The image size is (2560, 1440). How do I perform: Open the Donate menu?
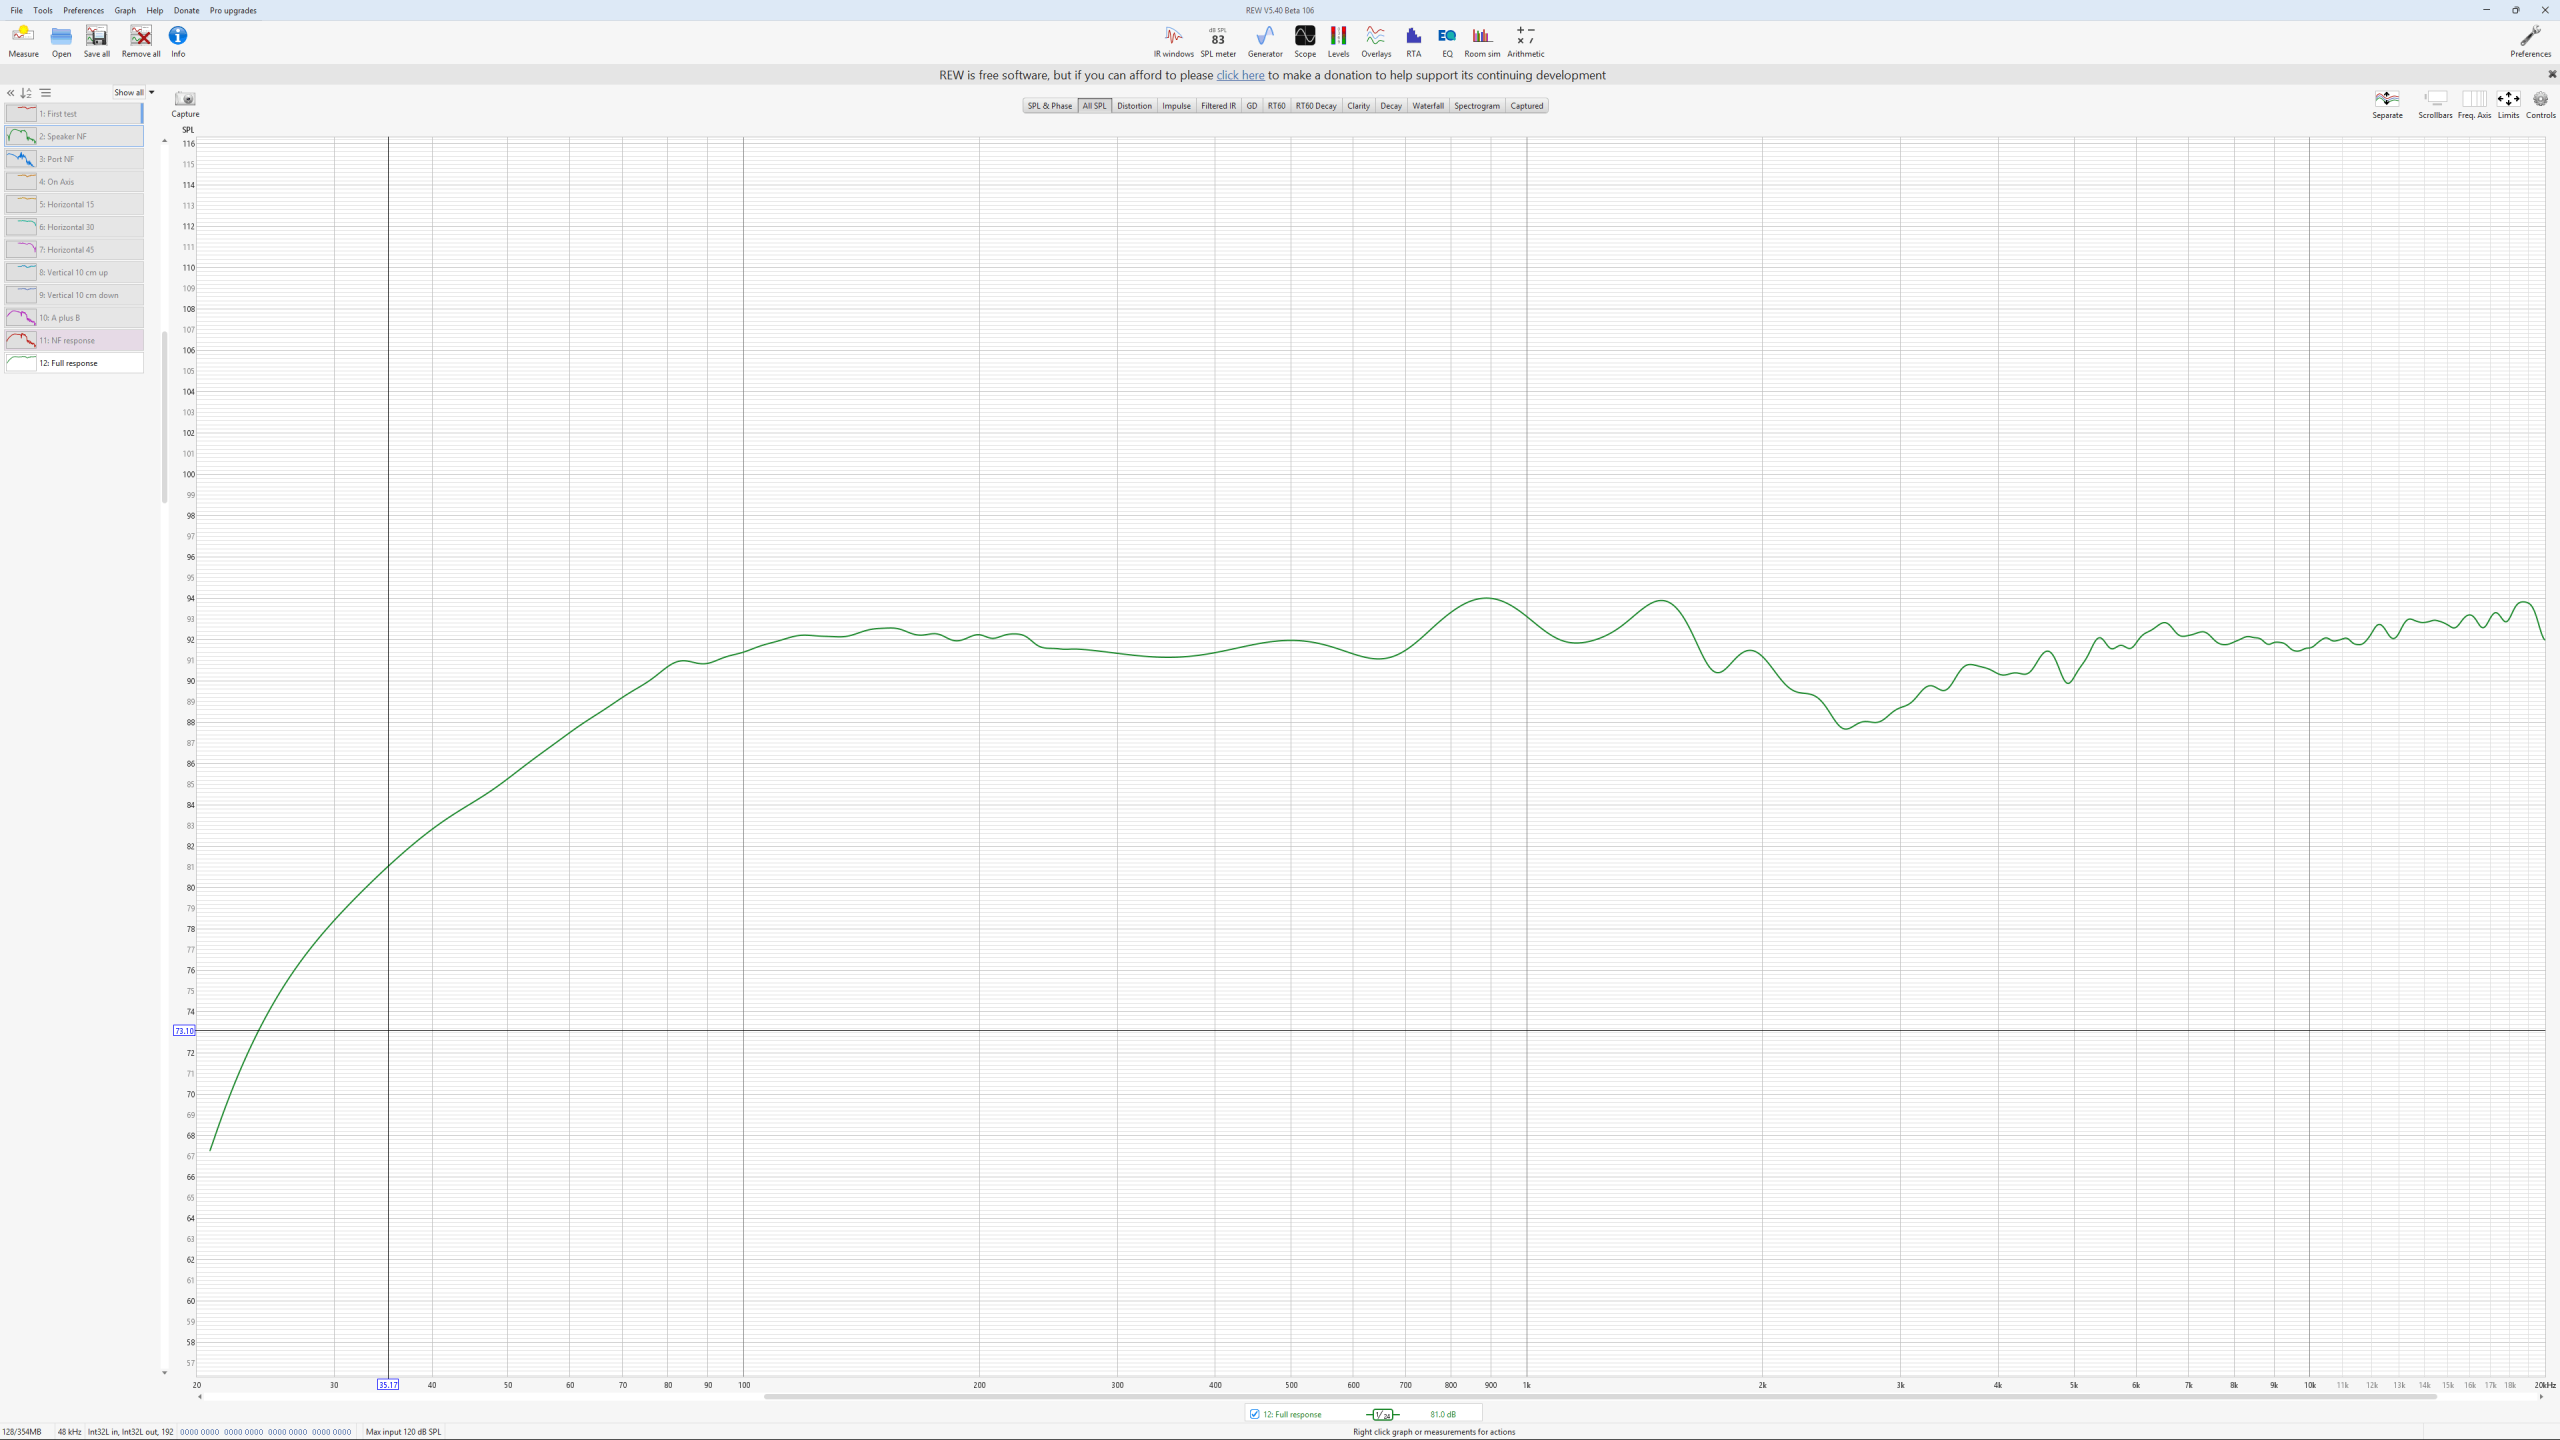point(186,10)
